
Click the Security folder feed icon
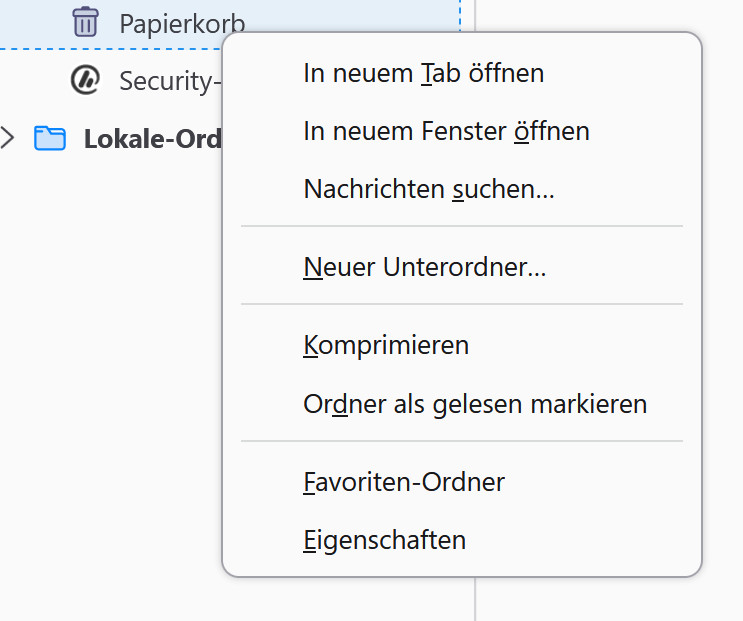coord(85,80)
